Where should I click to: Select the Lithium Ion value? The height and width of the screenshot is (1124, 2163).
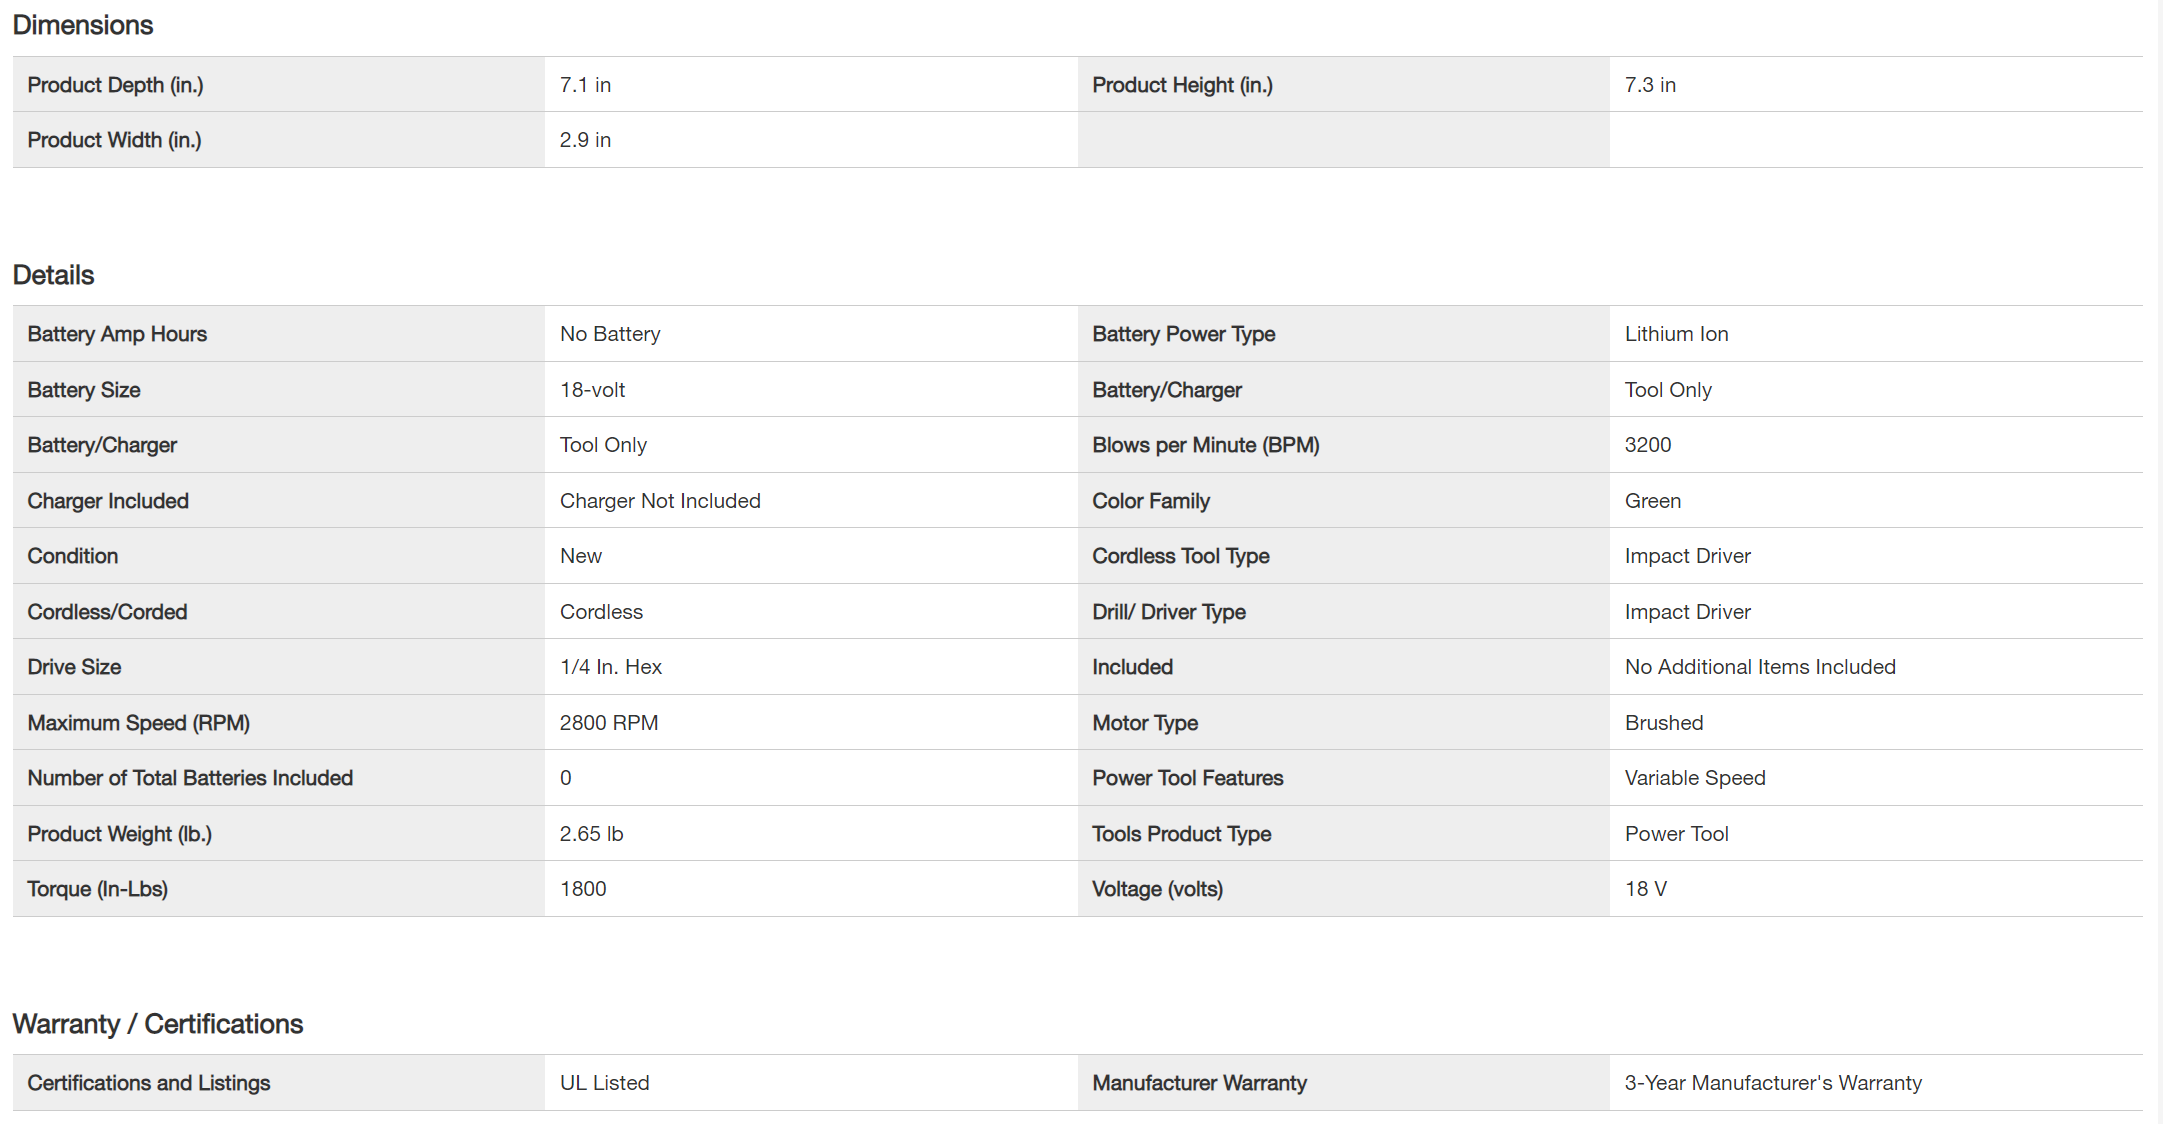(x=1676, y=334)
